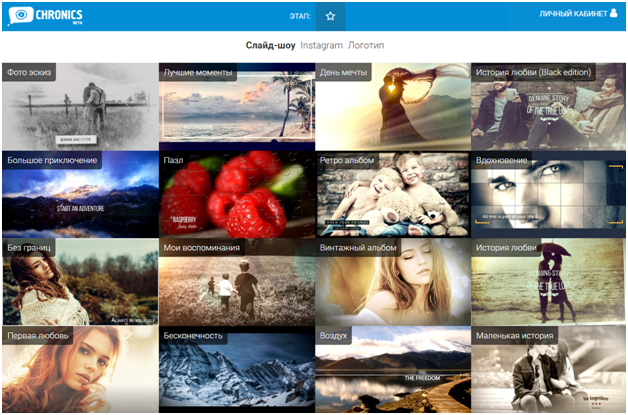Switch to the Instagram tab
The height and width of the screenshot is (415, 628).
[x=322, y=45]
